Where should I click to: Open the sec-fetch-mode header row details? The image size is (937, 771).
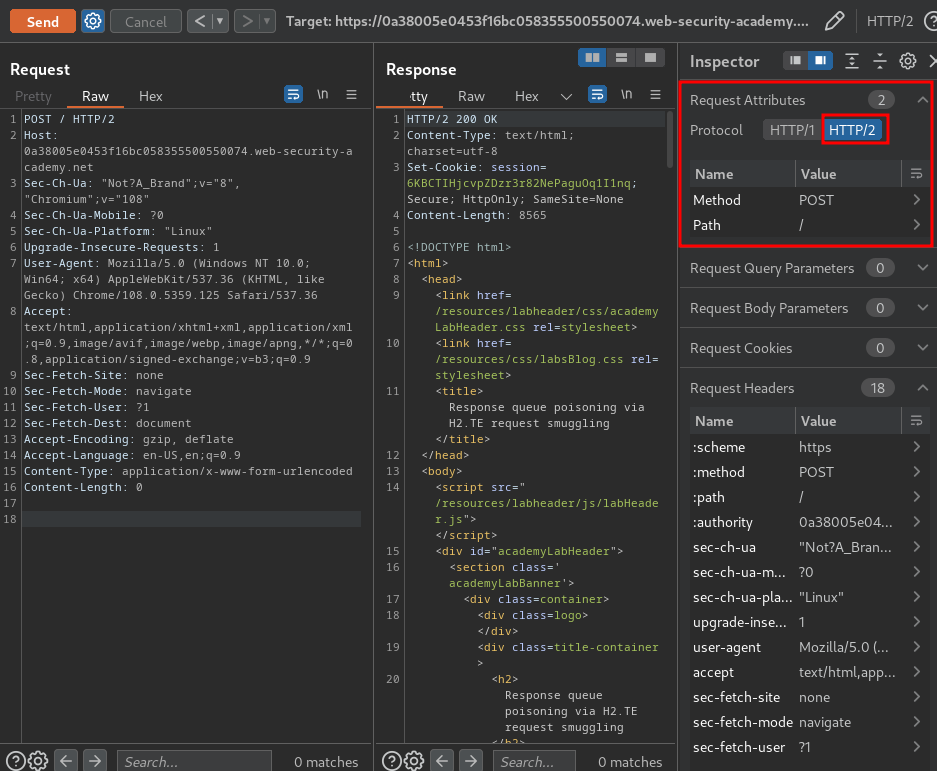point(916,722)
